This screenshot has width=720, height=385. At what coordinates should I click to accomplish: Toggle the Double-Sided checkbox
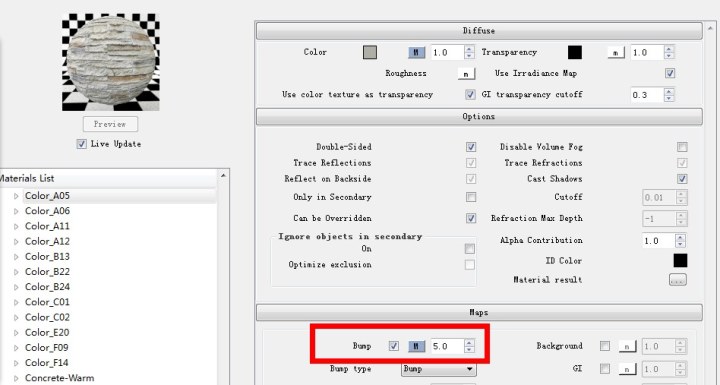click(x=471, y=147)
